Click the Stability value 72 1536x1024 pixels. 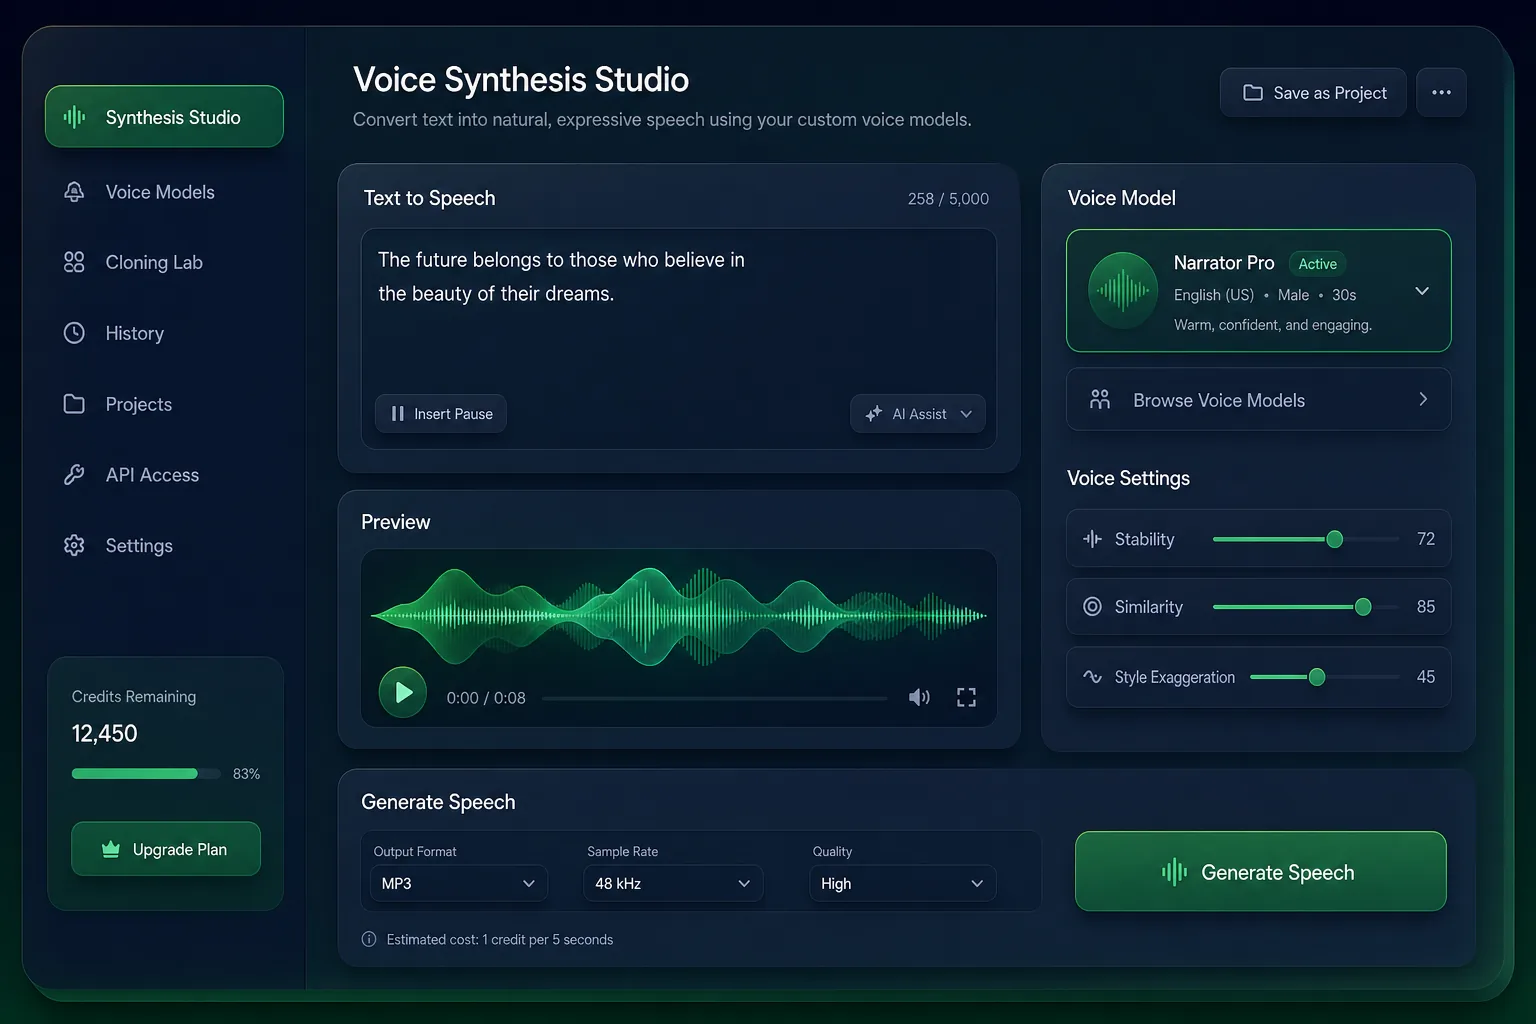[1426, 539]
